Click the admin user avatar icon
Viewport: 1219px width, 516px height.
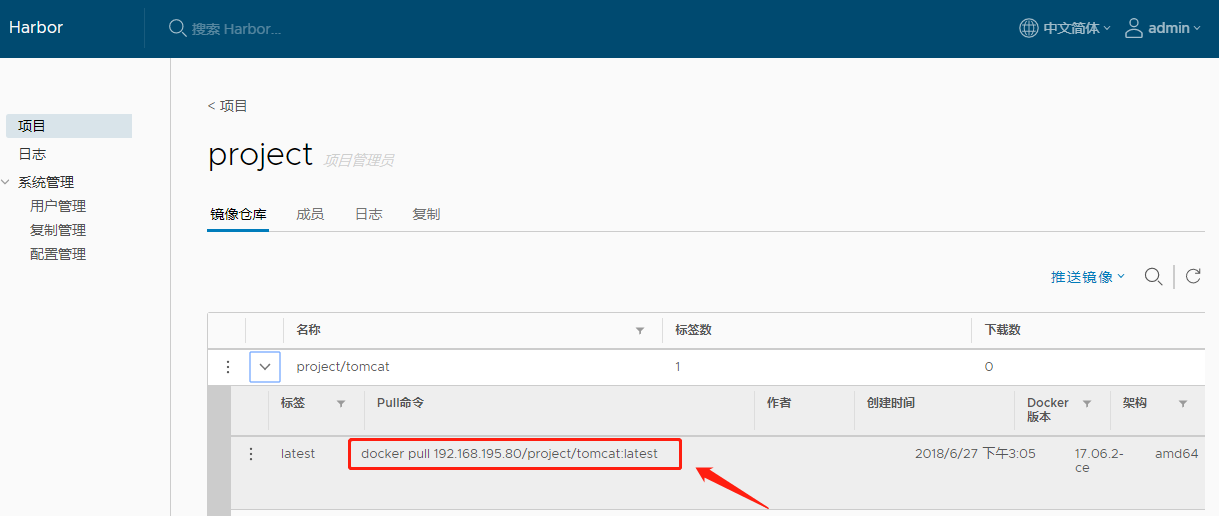coord(1133,28)
